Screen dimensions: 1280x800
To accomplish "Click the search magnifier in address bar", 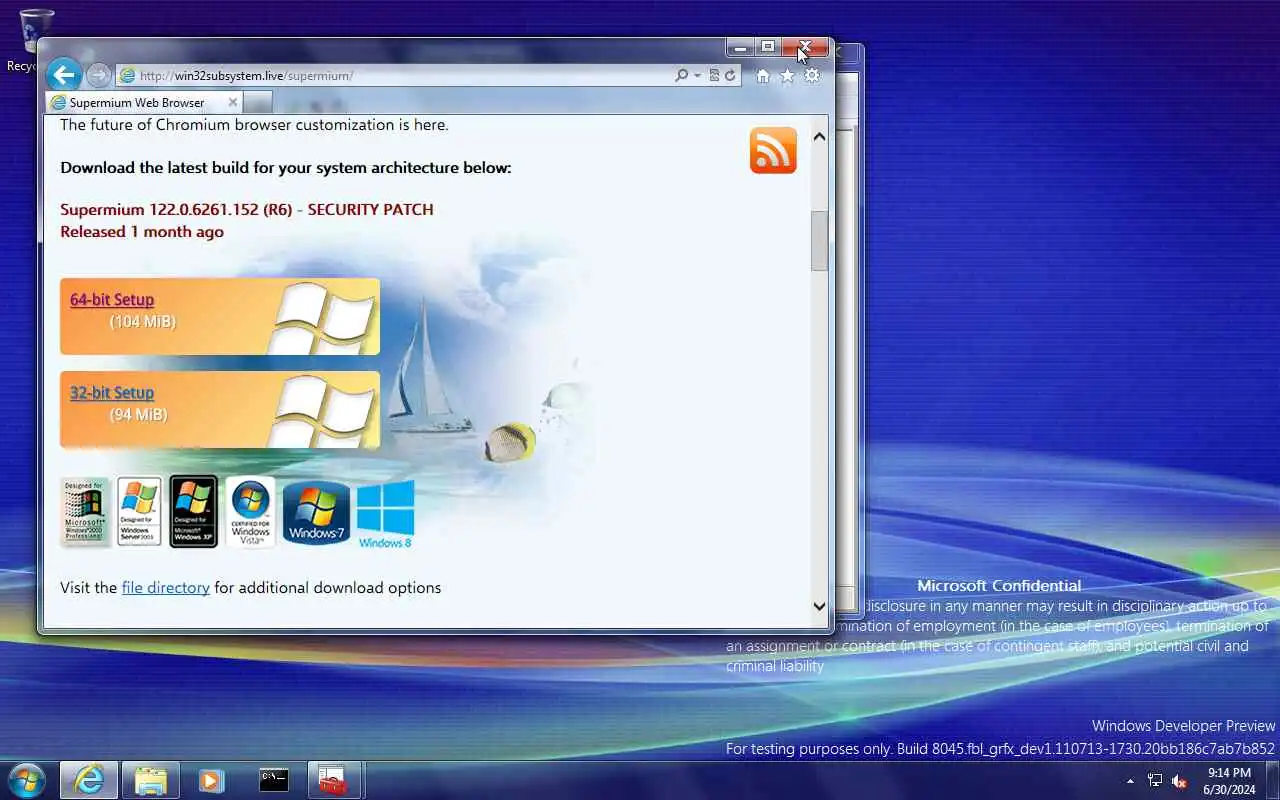I will pos(682,75).
